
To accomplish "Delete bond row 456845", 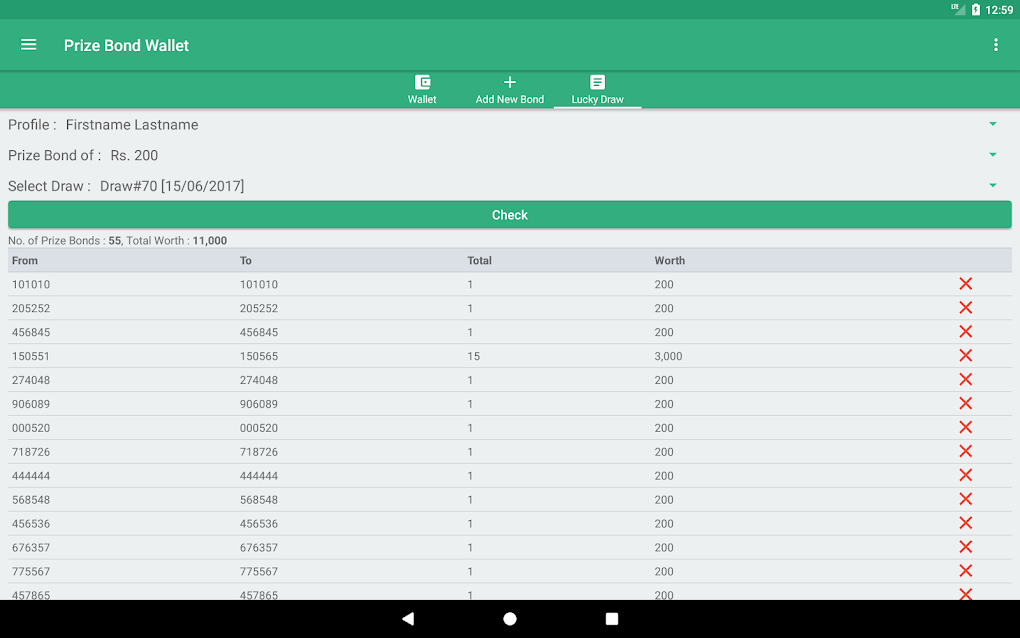I will (965, 332).
